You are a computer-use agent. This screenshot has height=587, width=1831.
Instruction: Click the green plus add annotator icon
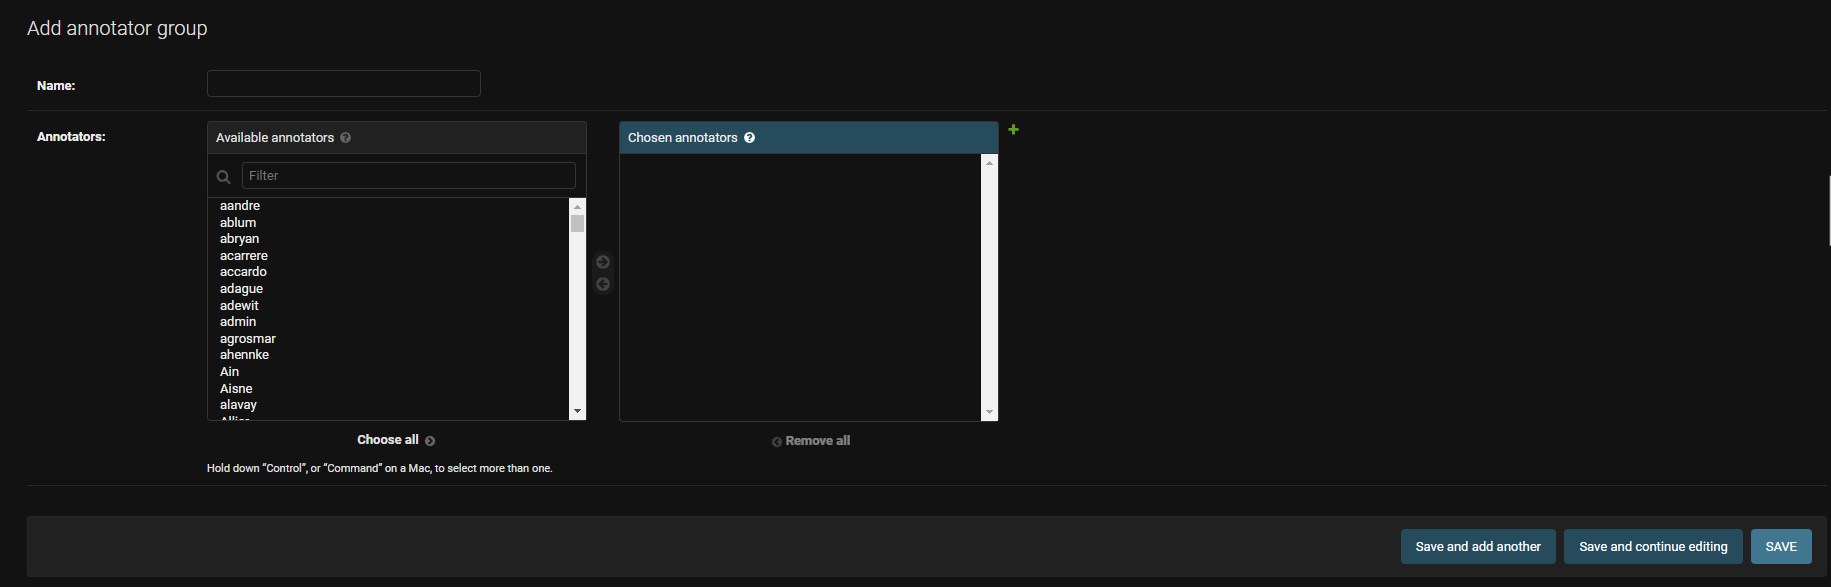click(1013, 130)
